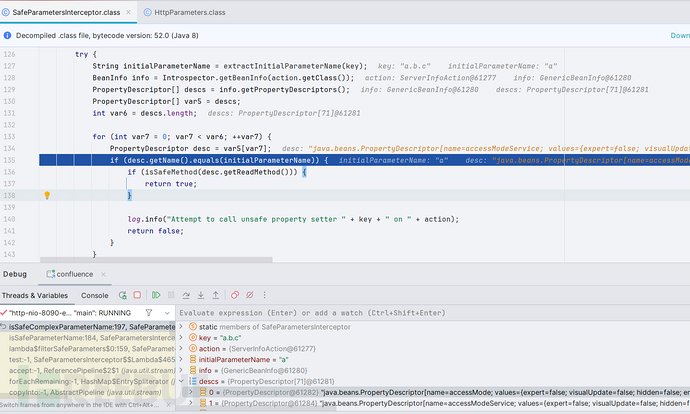Click the key parameter icon

click(193, 338)
